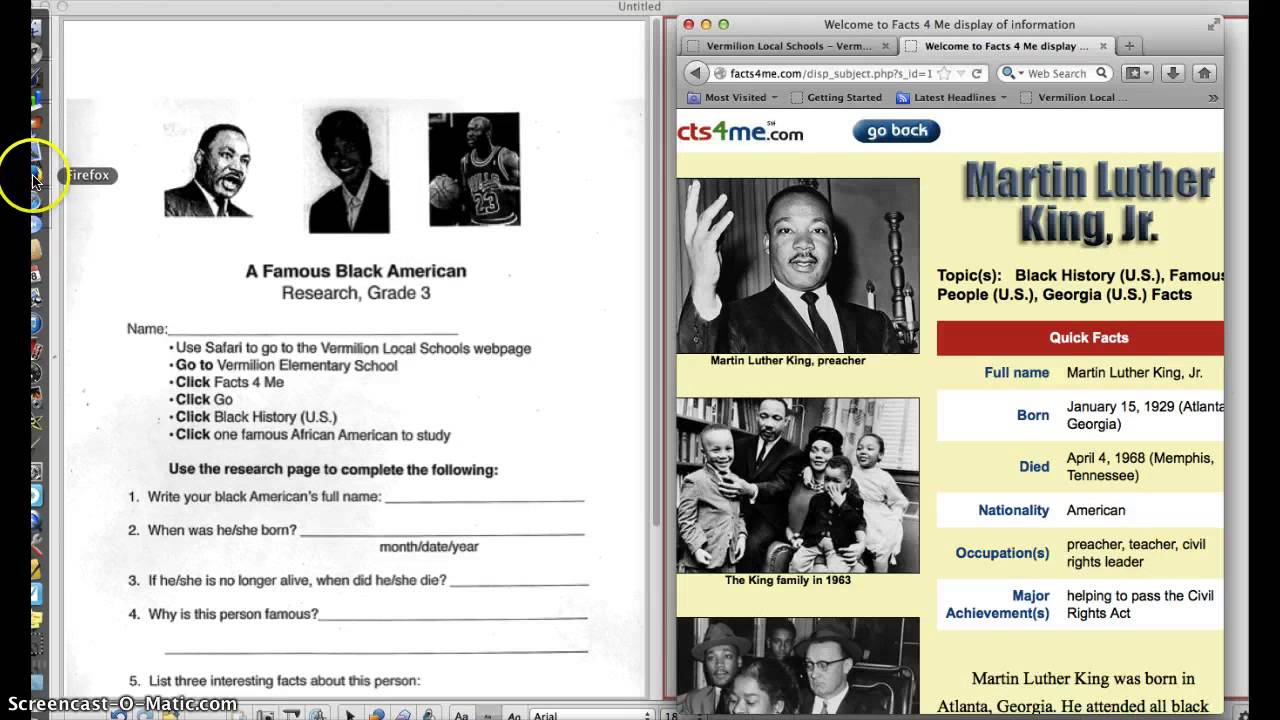Click The King family in 1963 photo
Image resolution: width=1280 pixels, height=720 pixels.
coord(798,485)
